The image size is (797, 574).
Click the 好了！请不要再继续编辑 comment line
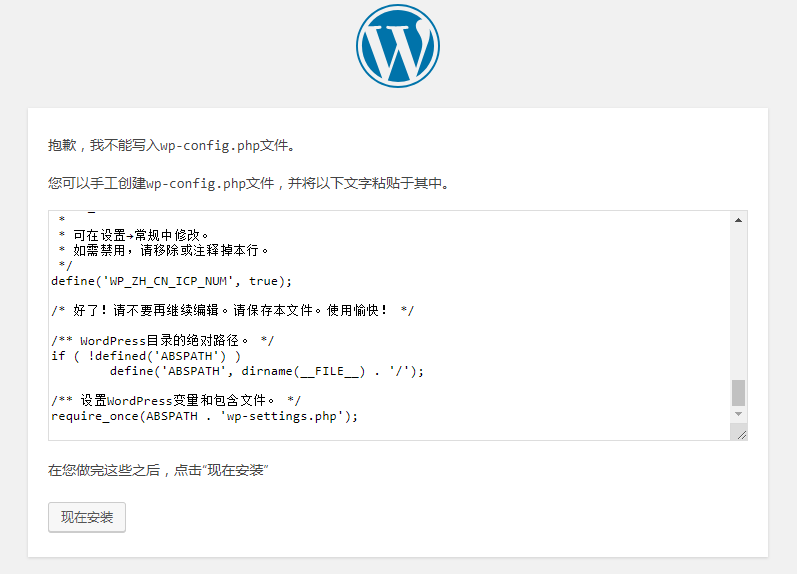pos(232,311)
